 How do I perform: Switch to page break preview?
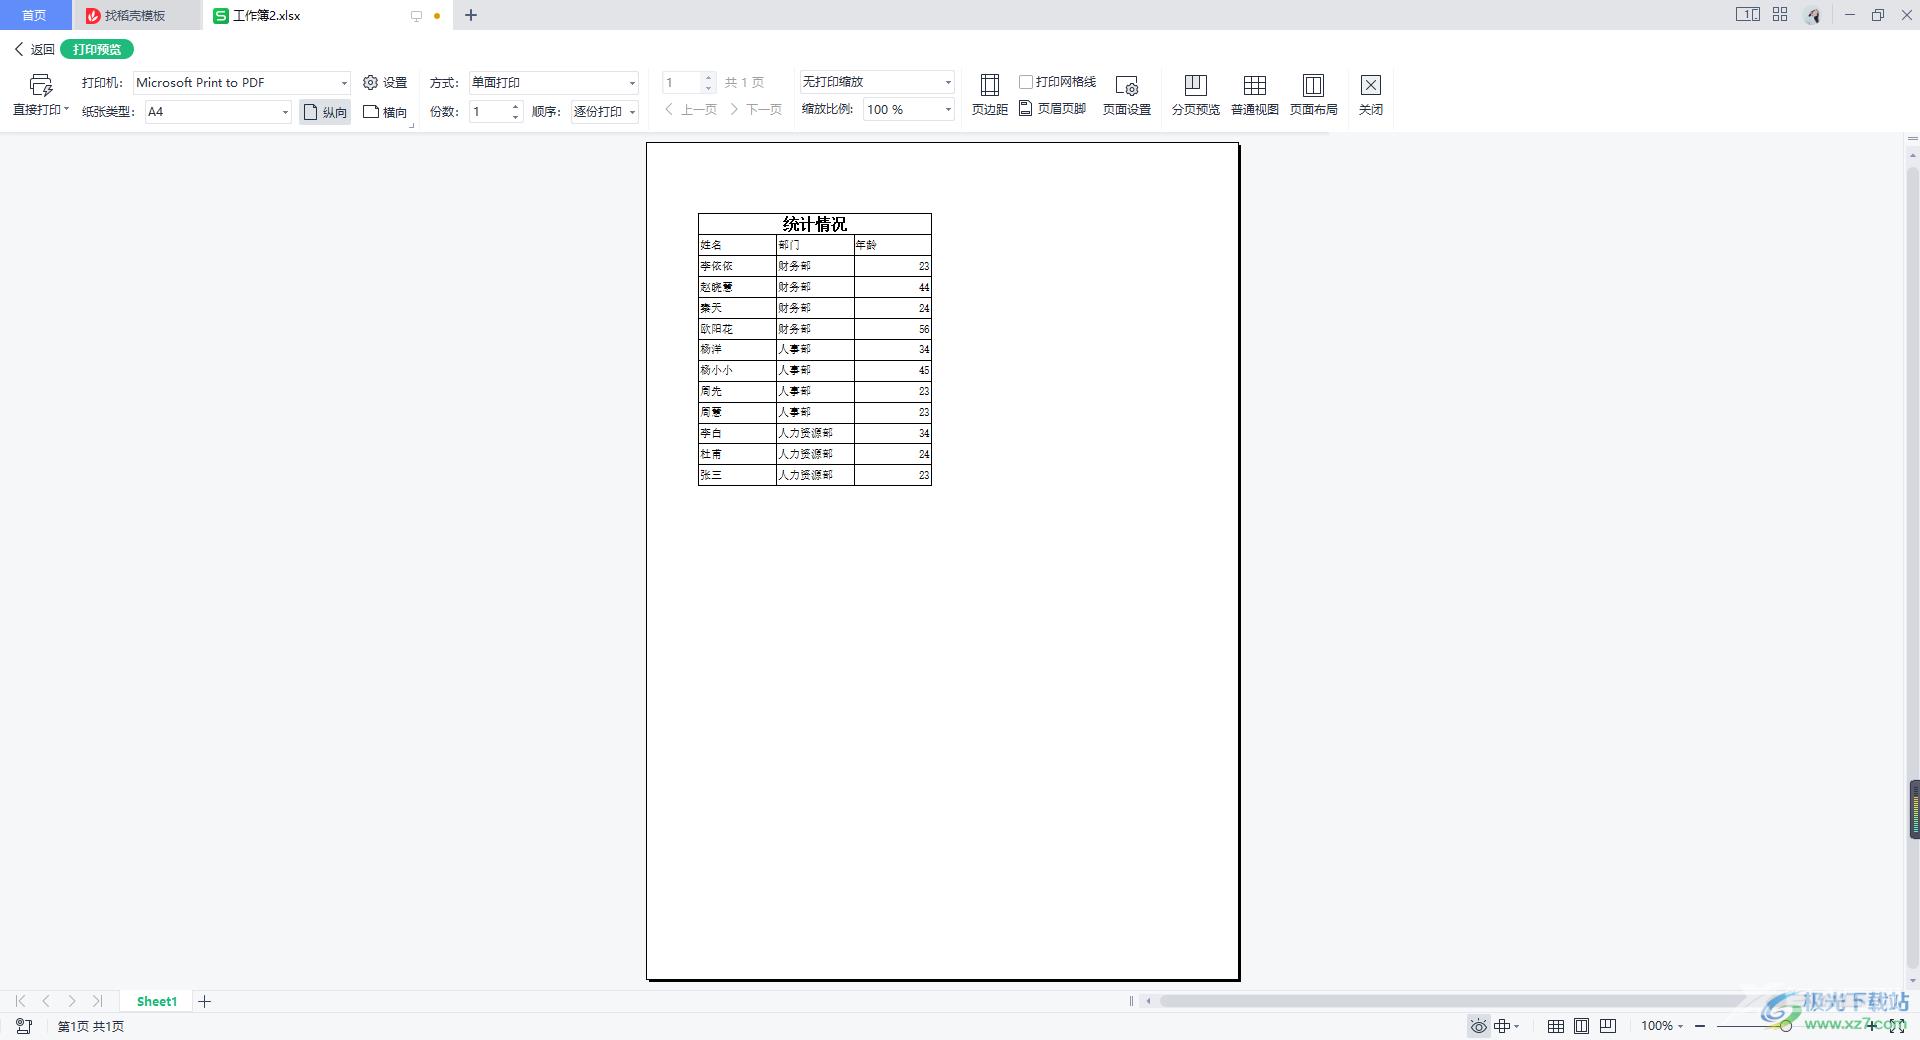click(x=1195, y=95)
